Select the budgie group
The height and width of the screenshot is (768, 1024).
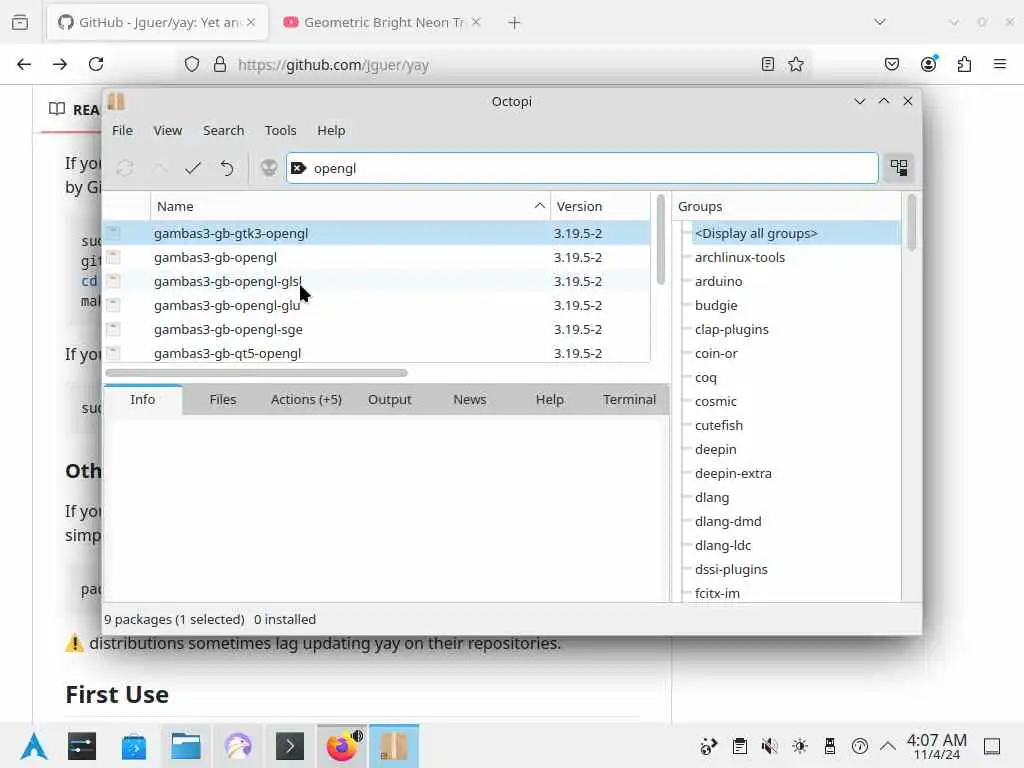(x=716, y=305)
